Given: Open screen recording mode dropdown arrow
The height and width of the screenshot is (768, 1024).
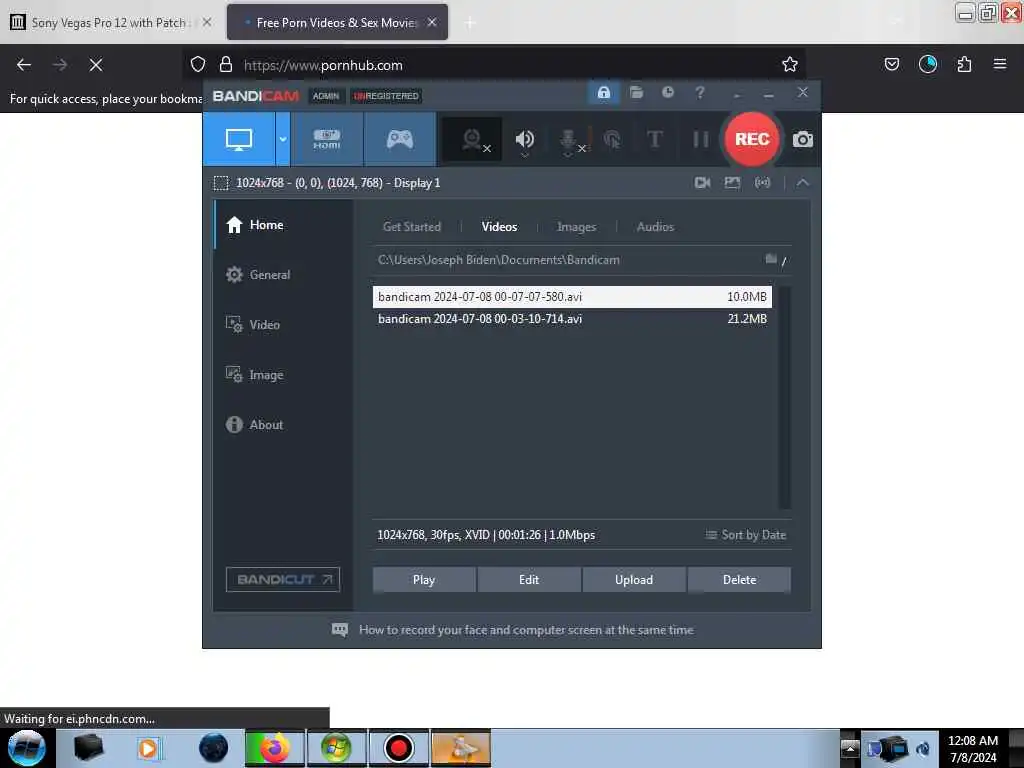Looking at the screenshot, I should 283,139.
